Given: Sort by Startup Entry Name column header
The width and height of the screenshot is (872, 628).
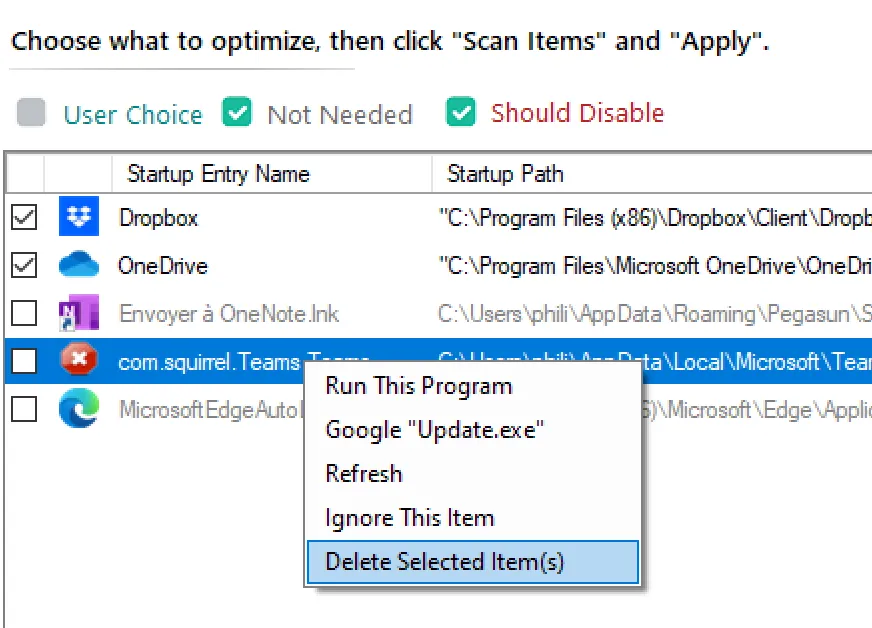Looking at the screenshot, I should click(271, 174).
